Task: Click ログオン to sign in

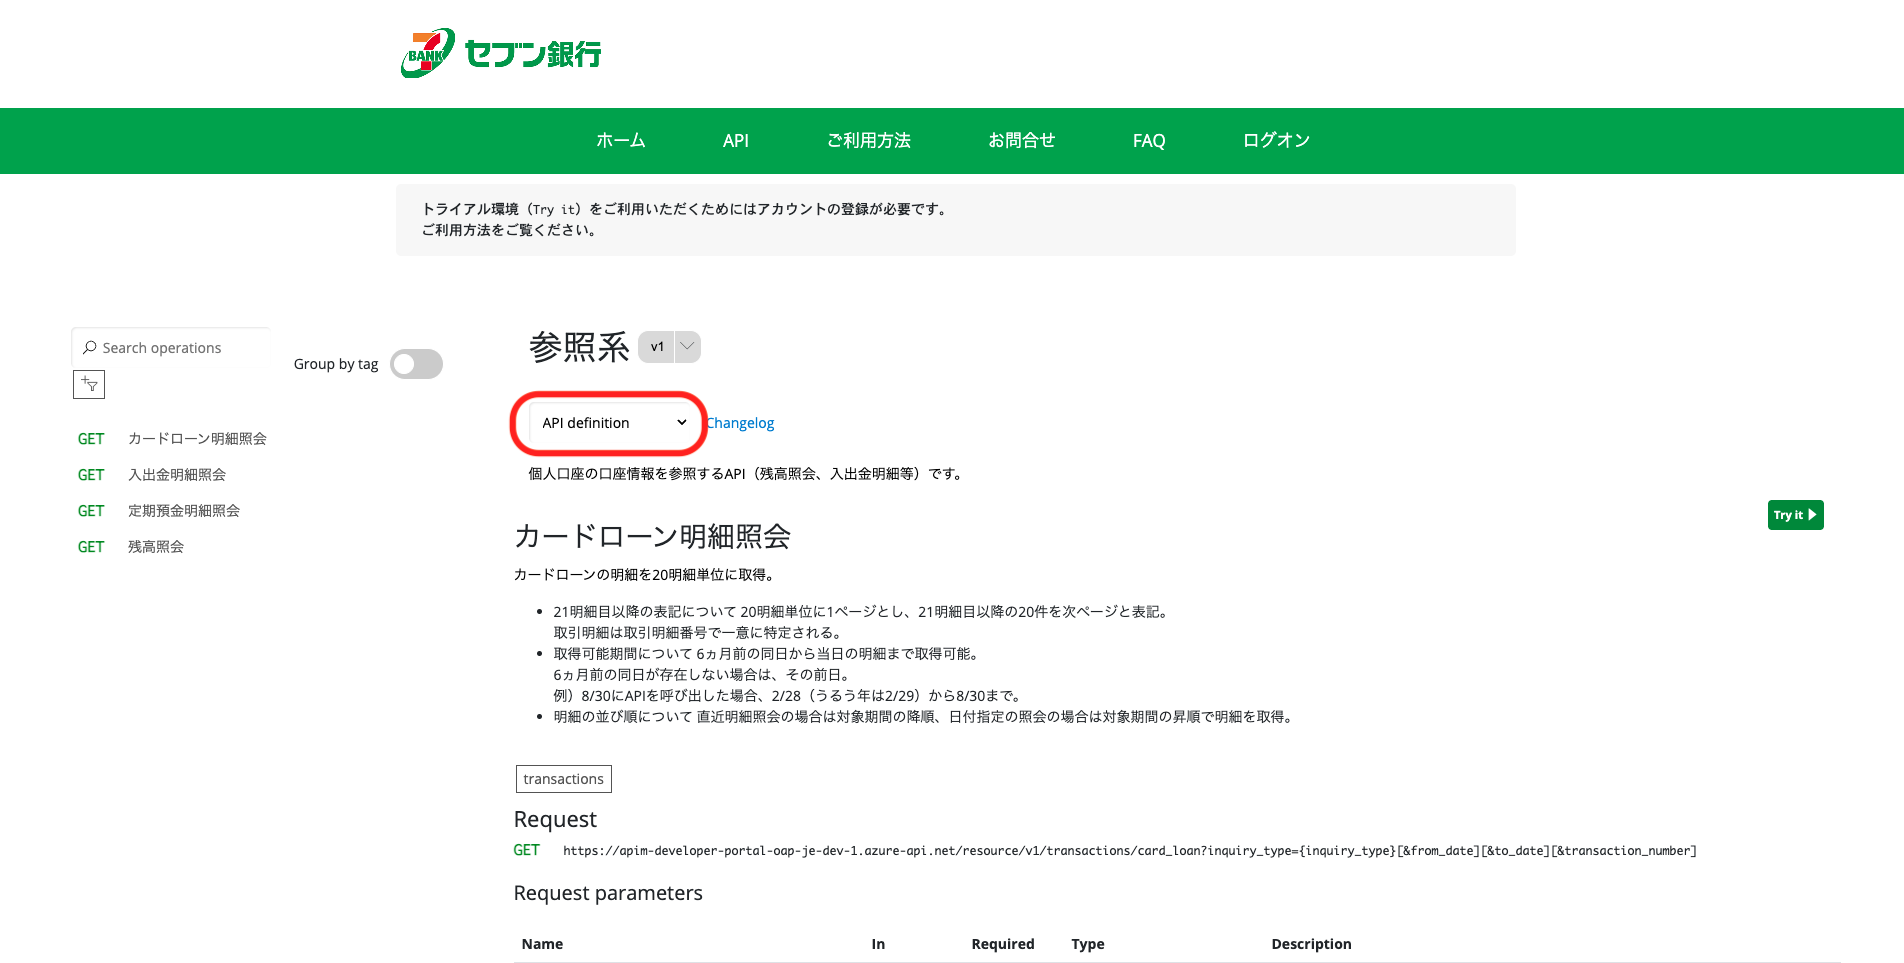Action: pyautogui.click(x=1276, y=141)
